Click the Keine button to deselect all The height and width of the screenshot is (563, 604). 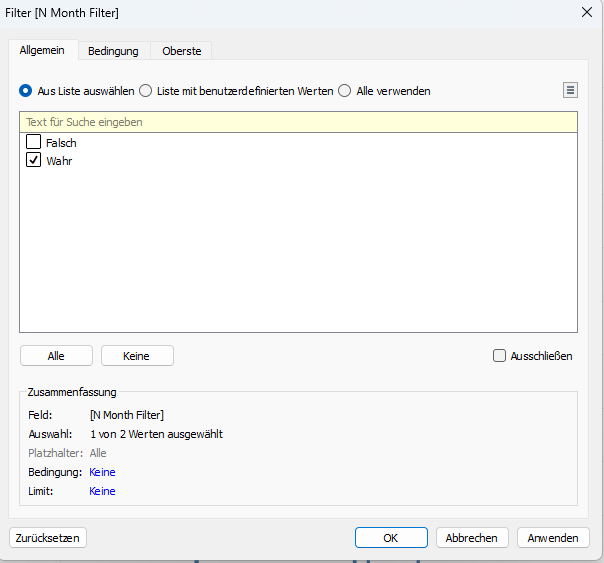click(137, 356)
